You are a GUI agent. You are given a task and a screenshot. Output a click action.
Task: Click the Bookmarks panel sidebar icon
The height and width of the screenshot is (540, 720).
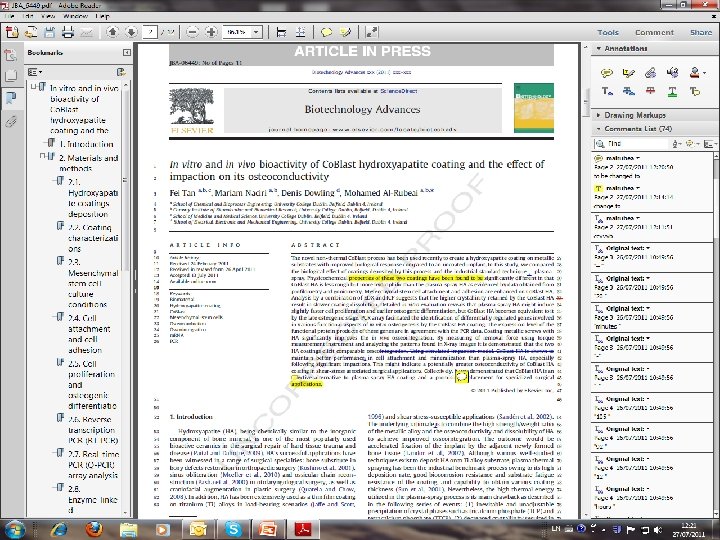(10, 97)
